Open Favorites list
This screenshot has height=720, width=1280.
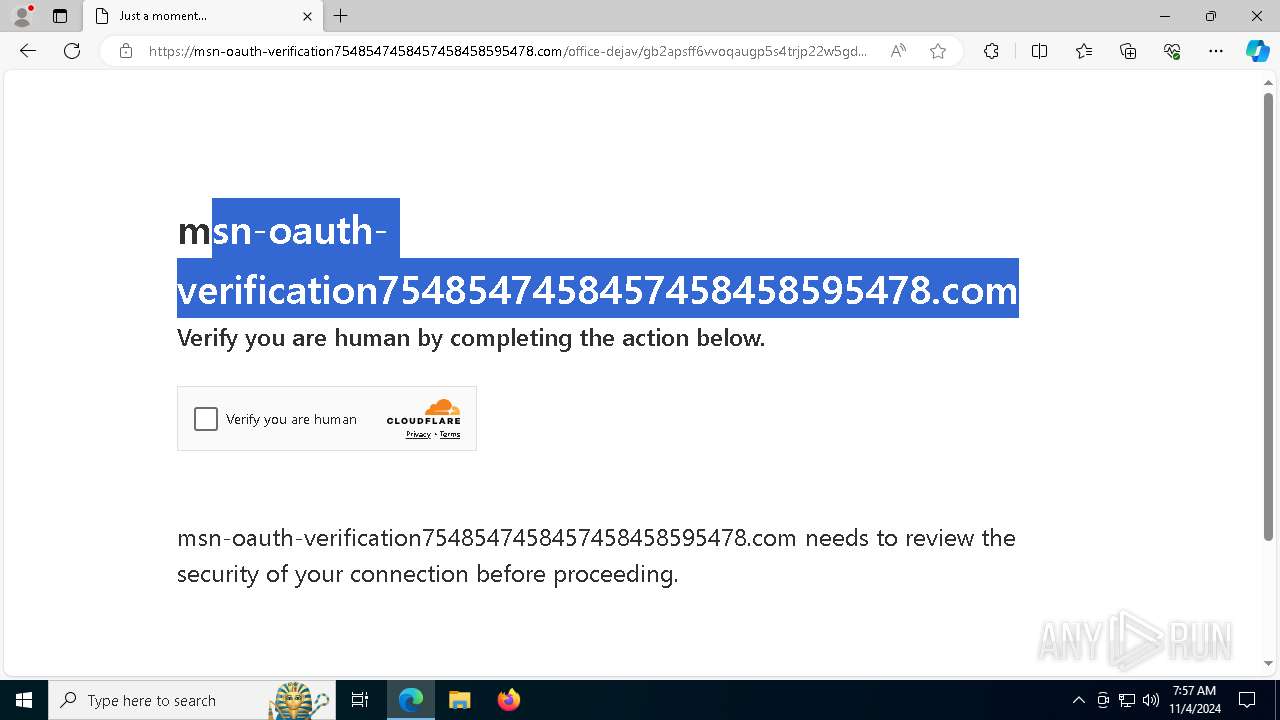coord(1084,51)
